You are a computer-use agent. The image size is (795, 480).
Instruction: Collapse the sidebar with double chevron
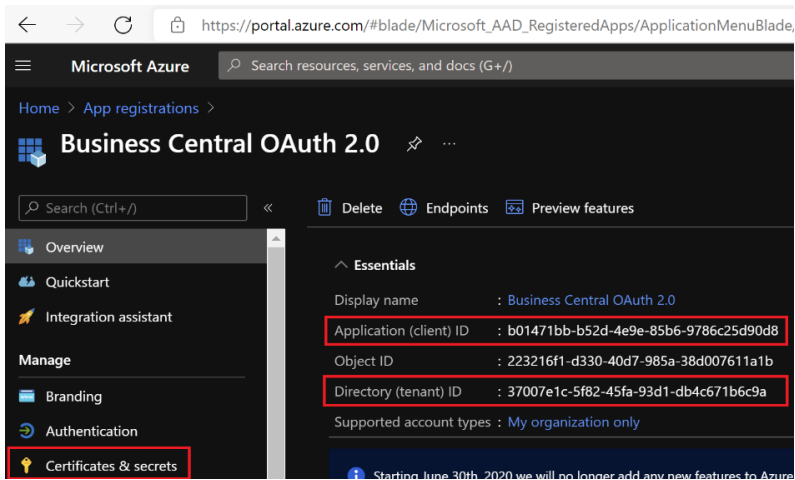268,208
